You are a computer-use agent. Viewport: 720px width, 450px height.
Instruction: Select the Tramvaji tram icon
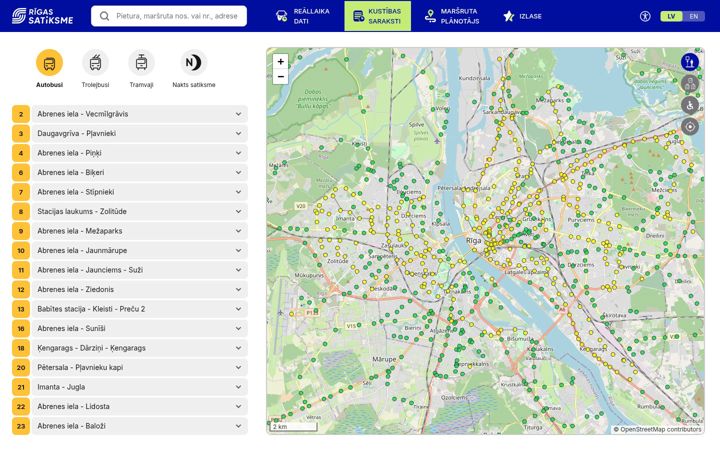pos(141,63)
